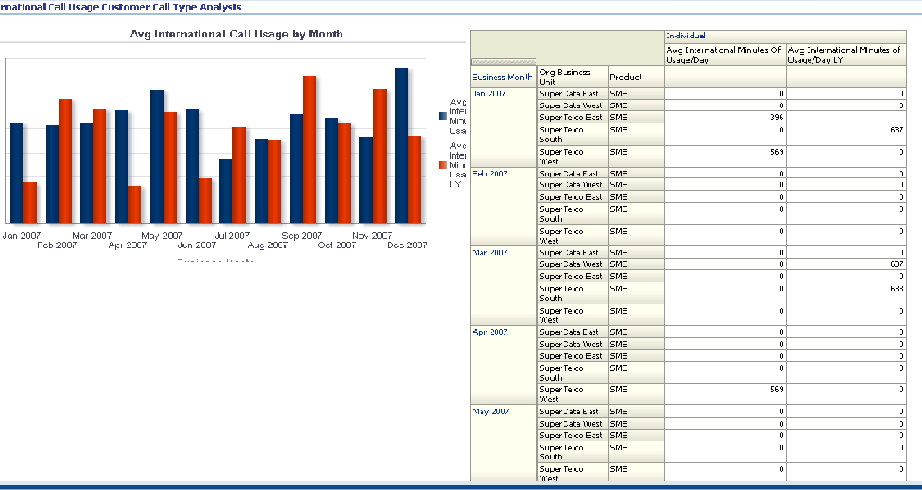
Task: Click the Avg International Minutes Usage/Day LY header
Action: [845, 55]
